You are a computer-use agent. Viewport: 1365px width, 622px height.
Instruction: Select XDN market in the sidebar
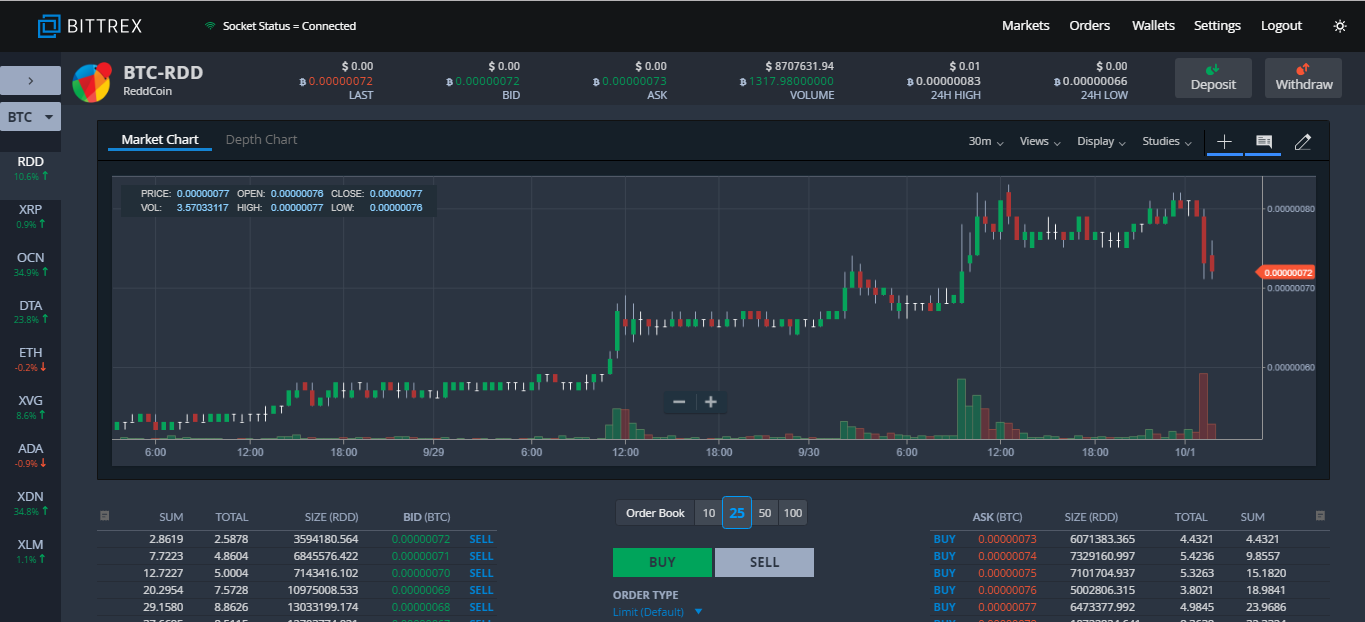pos(30,504)
